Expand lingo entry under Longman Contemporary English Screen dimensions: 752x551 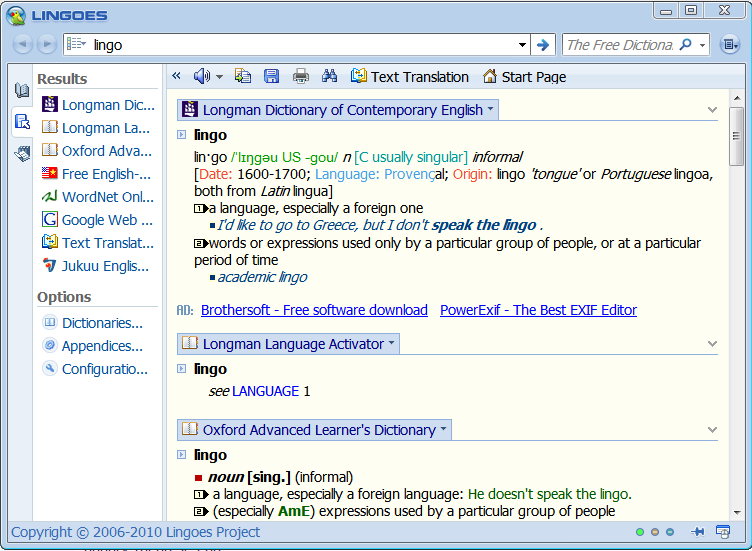tap(181, 135)
